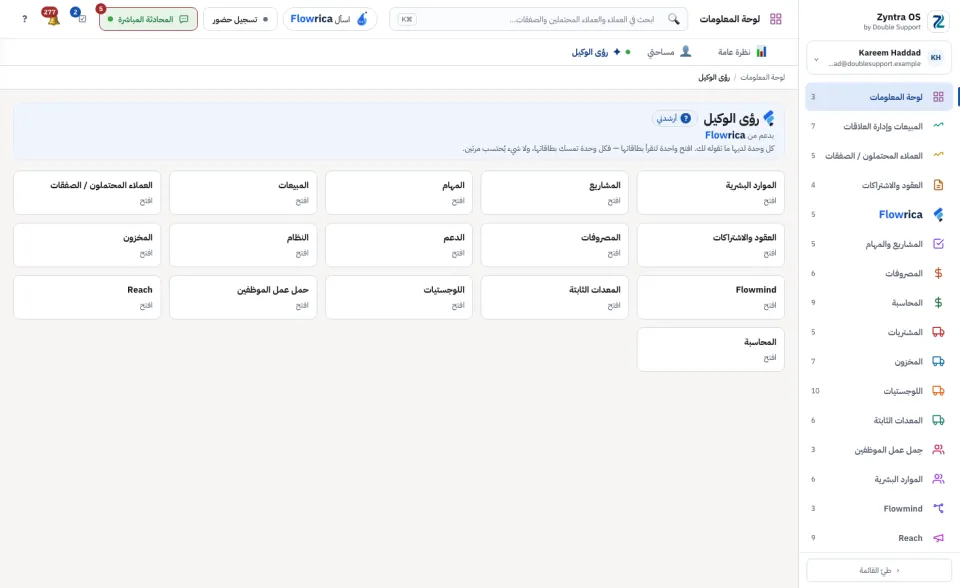Open the المخزون card
The width and height of the screenshot is (960, 588).
tap(87, 245)
